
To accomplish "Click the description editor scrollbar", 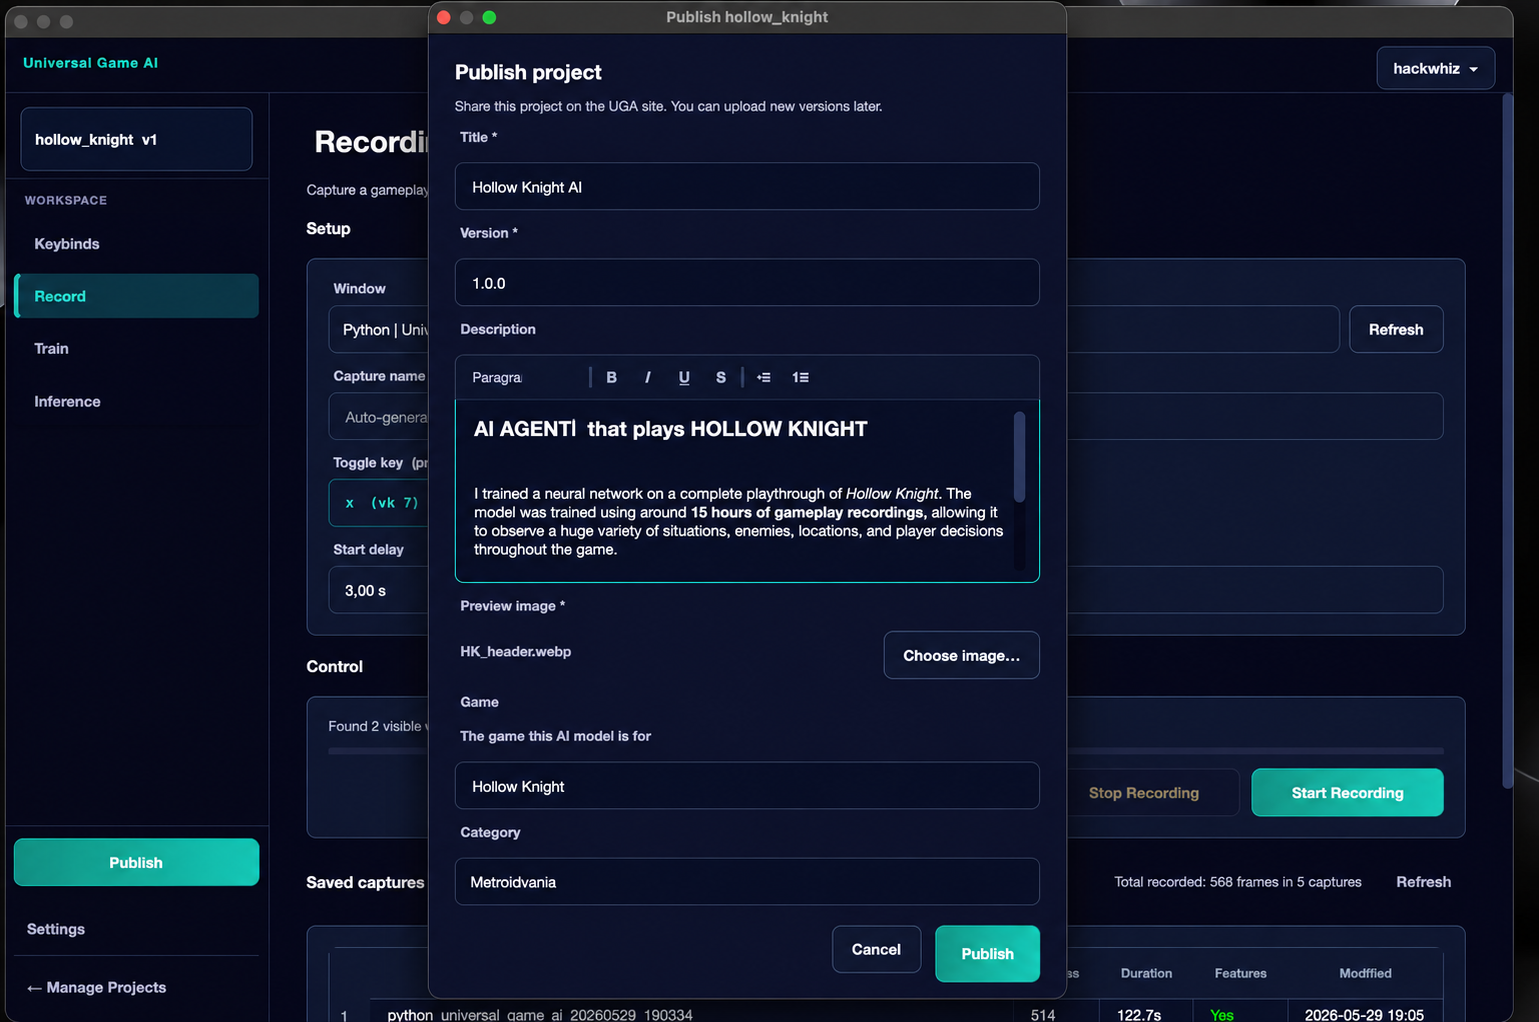I will point(1019,457).
